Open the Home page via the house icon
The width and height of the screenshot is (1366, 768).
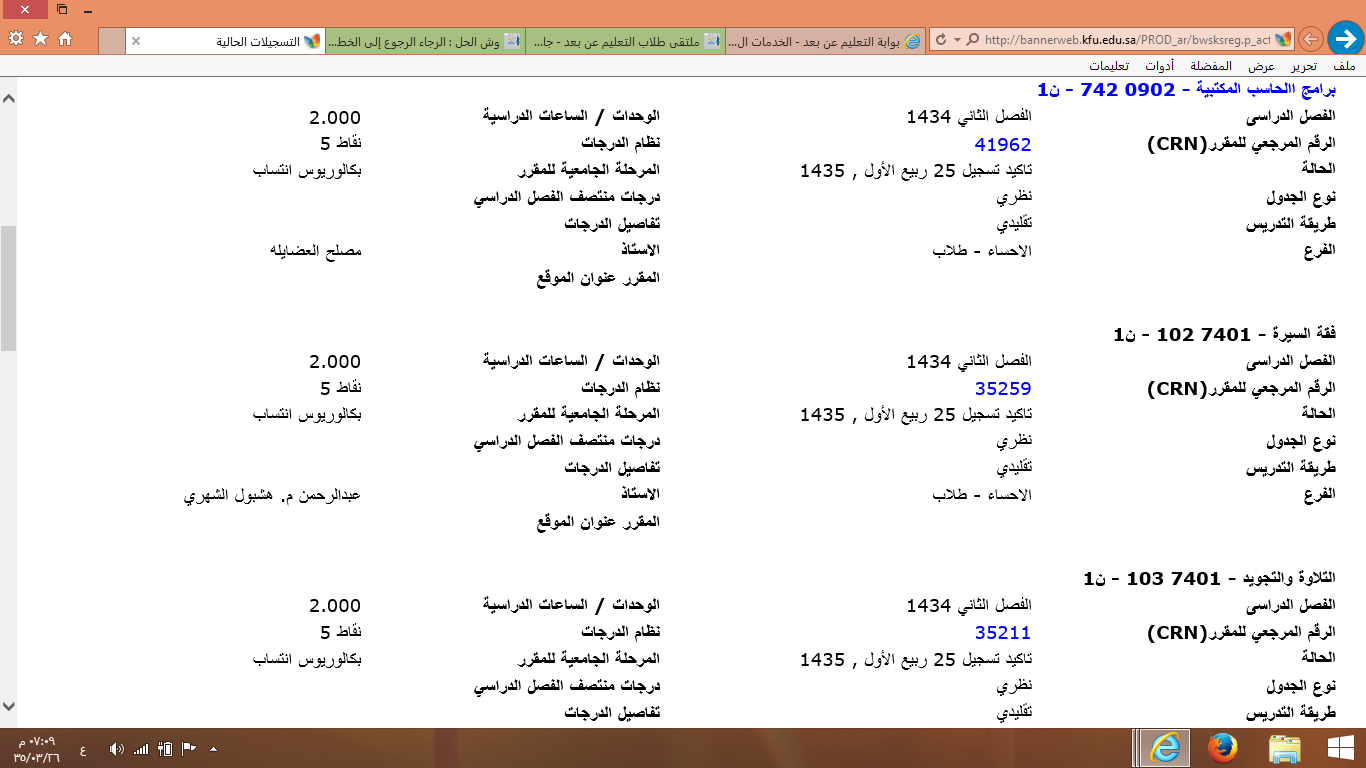pos(65,39)
